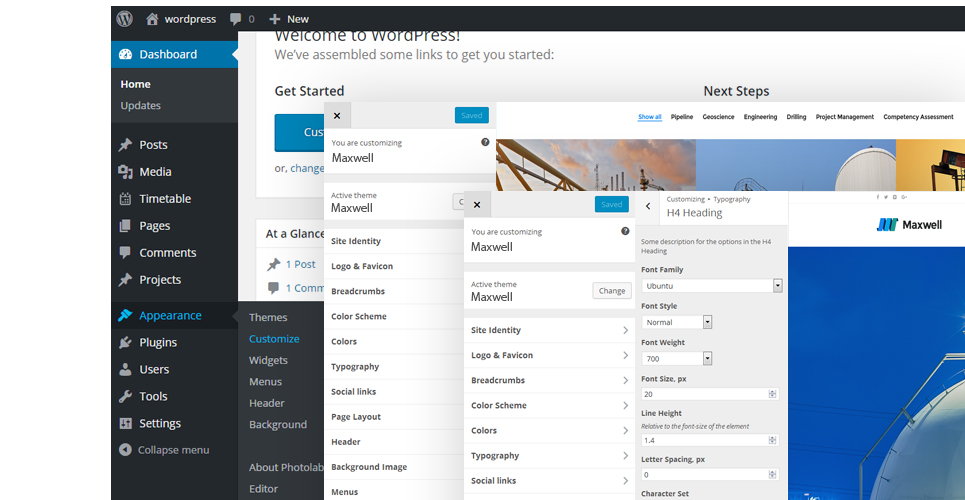Expand Social links in front customizer
The width and height of the screenshot is (965, 500).
tap(549, 480)
